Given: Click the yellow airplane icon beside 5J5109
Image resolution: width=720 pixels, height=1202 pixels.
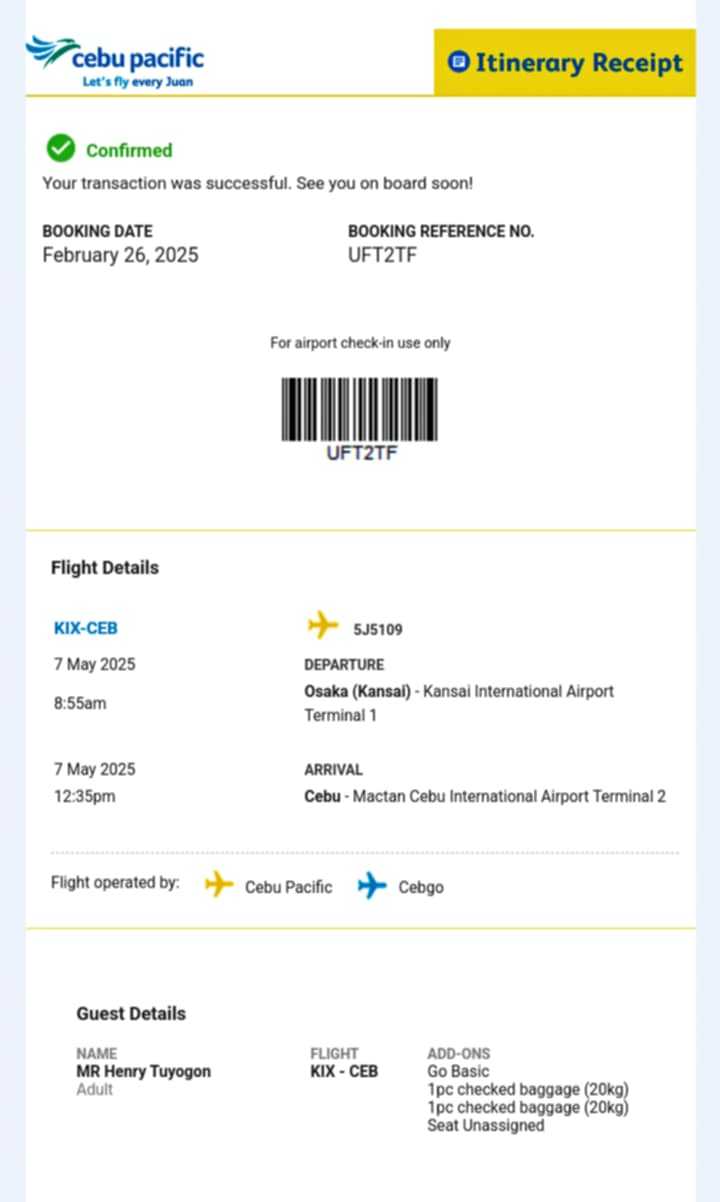Looking at the screenshot, I should pos(322,626).
